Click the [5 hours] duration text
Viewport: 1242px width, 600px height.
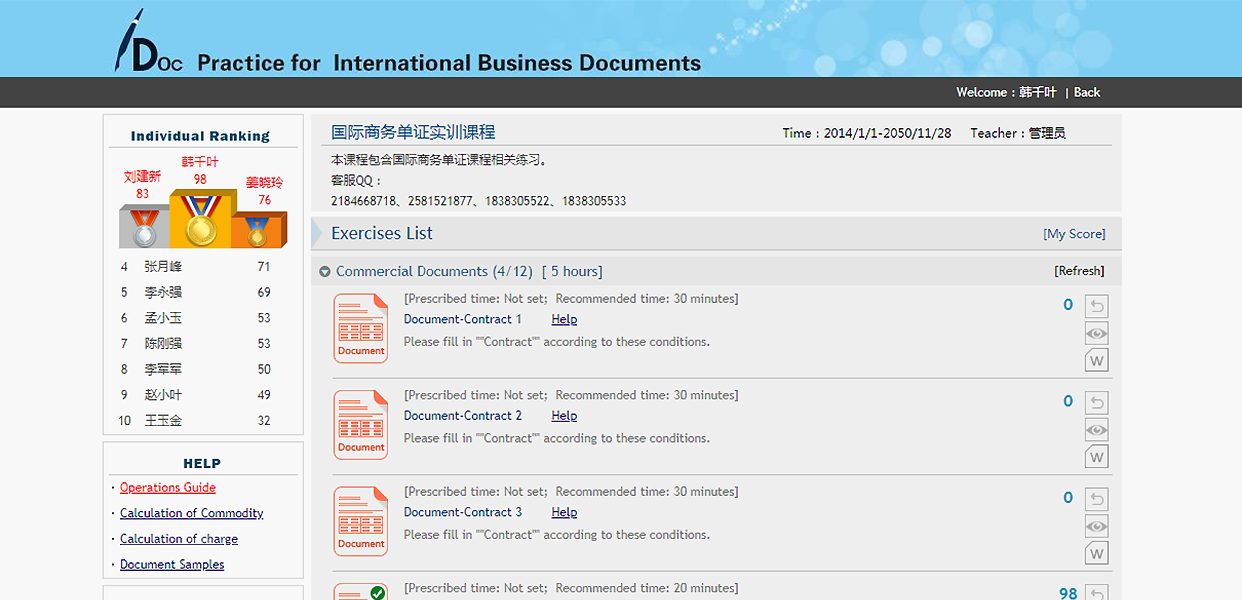click(572, 272)
